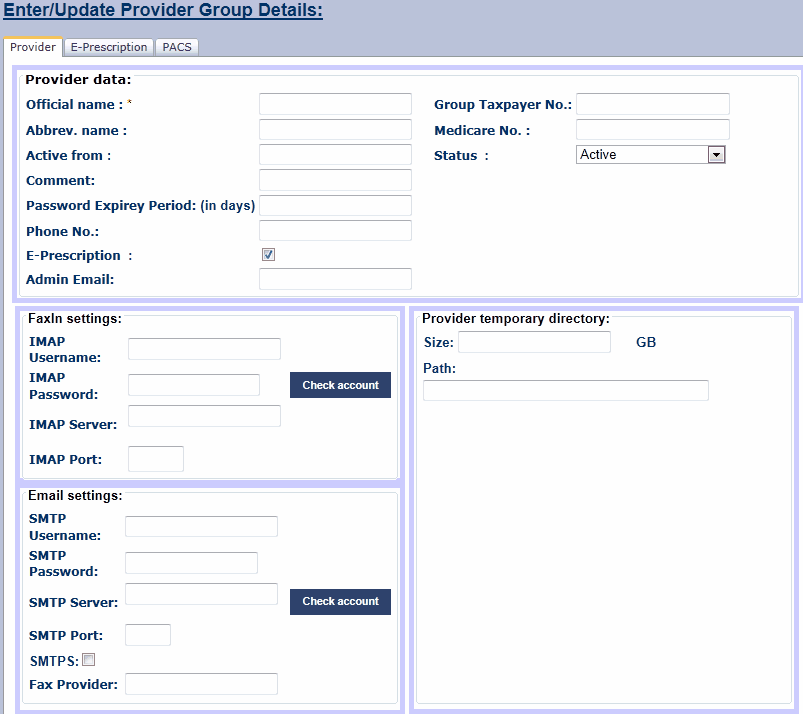Click the Medicare No. input box

point(652,130)
